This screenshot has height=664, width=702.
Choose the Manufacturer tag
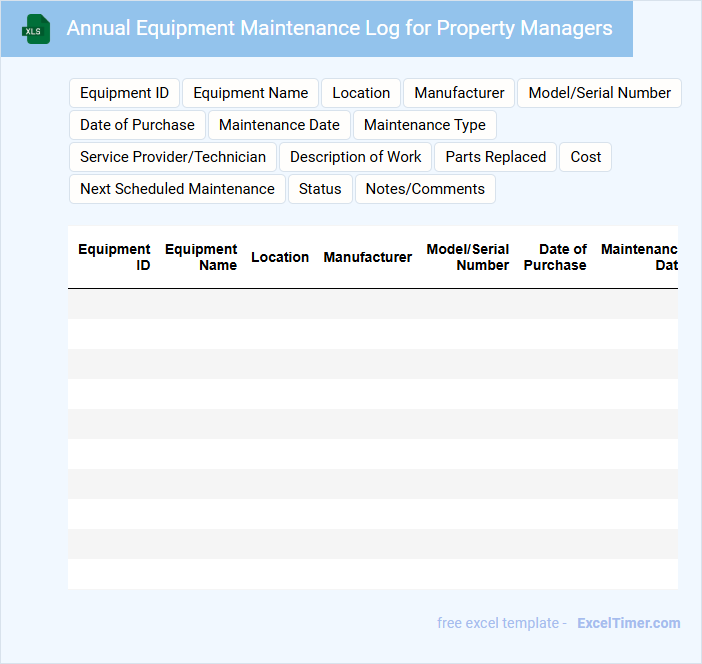point(459,93)
